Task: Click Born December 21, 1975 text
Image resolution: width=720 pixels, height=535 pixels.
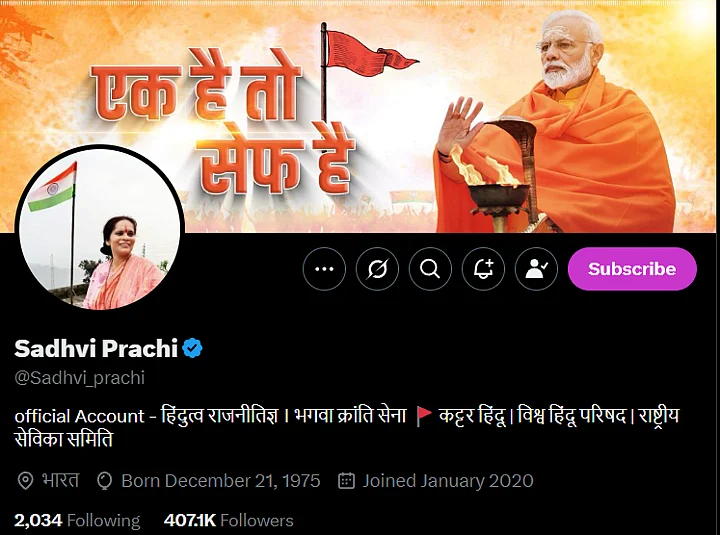Action: pyautogui.click(x=221, y=481)
